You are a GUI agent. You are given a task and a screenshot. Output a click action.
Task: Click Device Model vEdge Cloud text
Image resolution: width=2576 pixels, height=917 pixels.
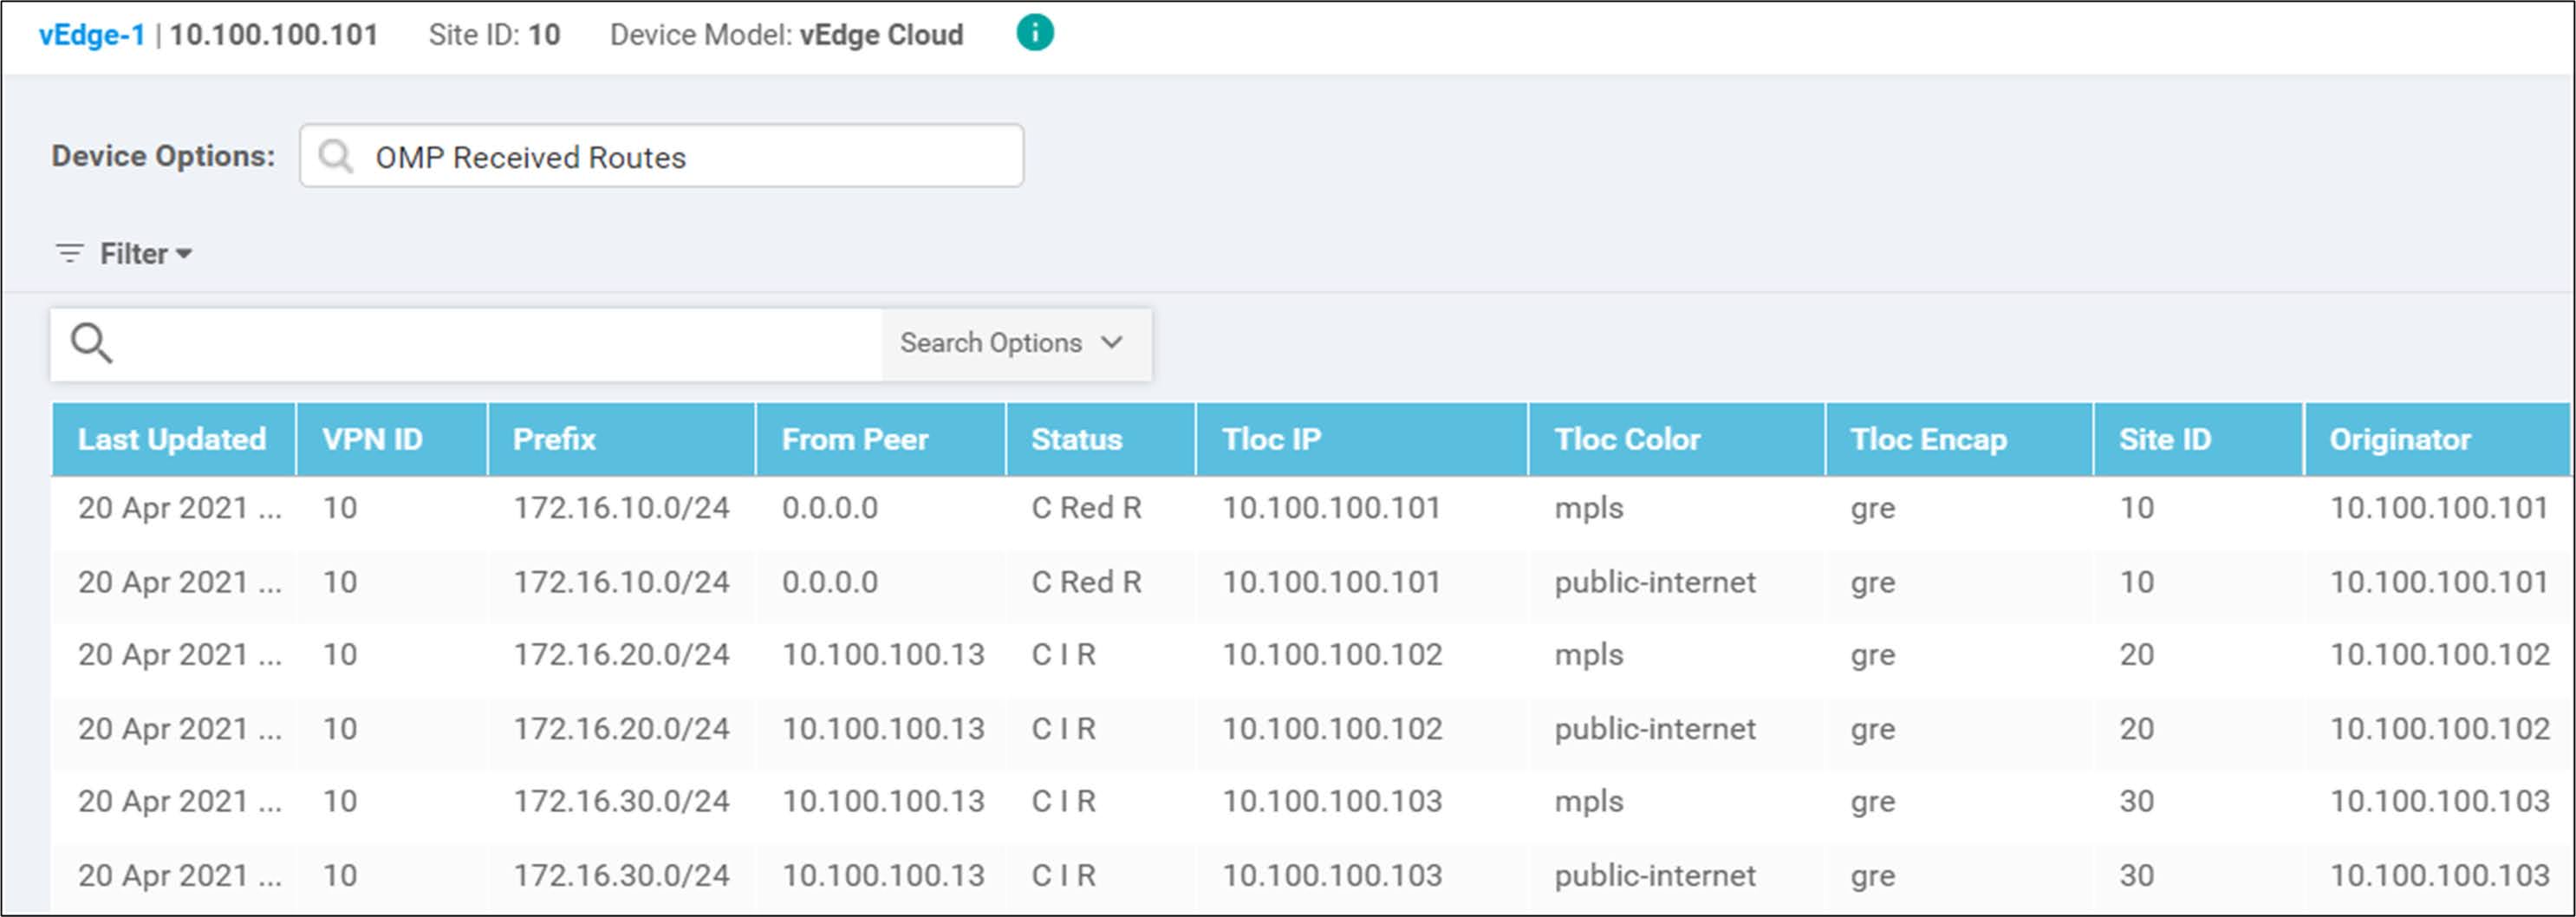tap(786, 35)
